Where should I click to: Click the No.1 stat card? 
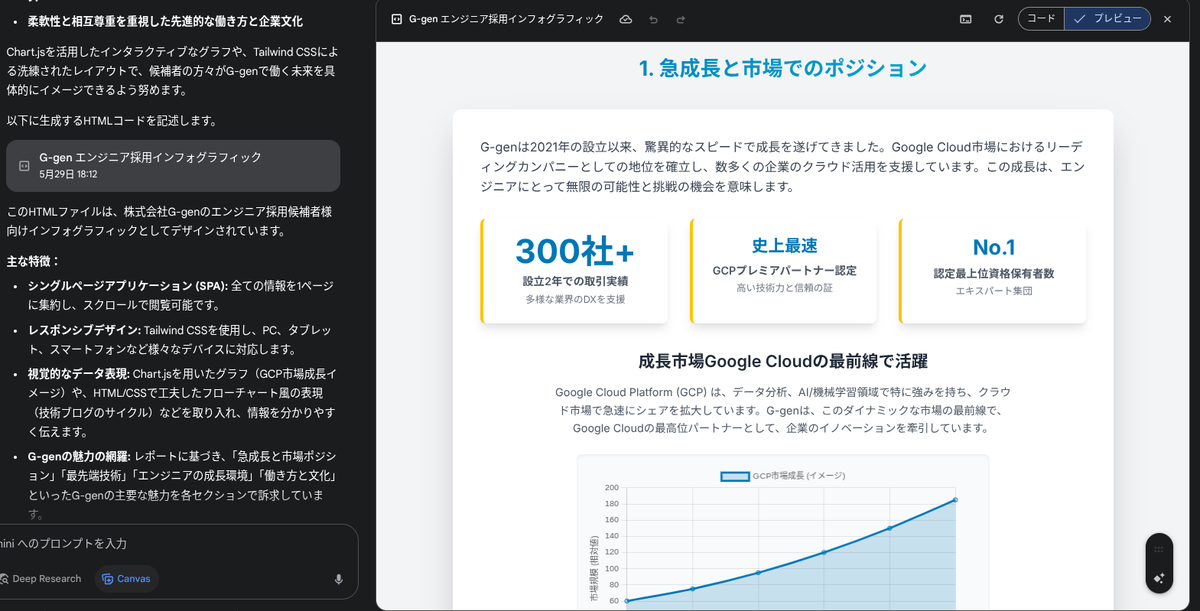(993, 271)
